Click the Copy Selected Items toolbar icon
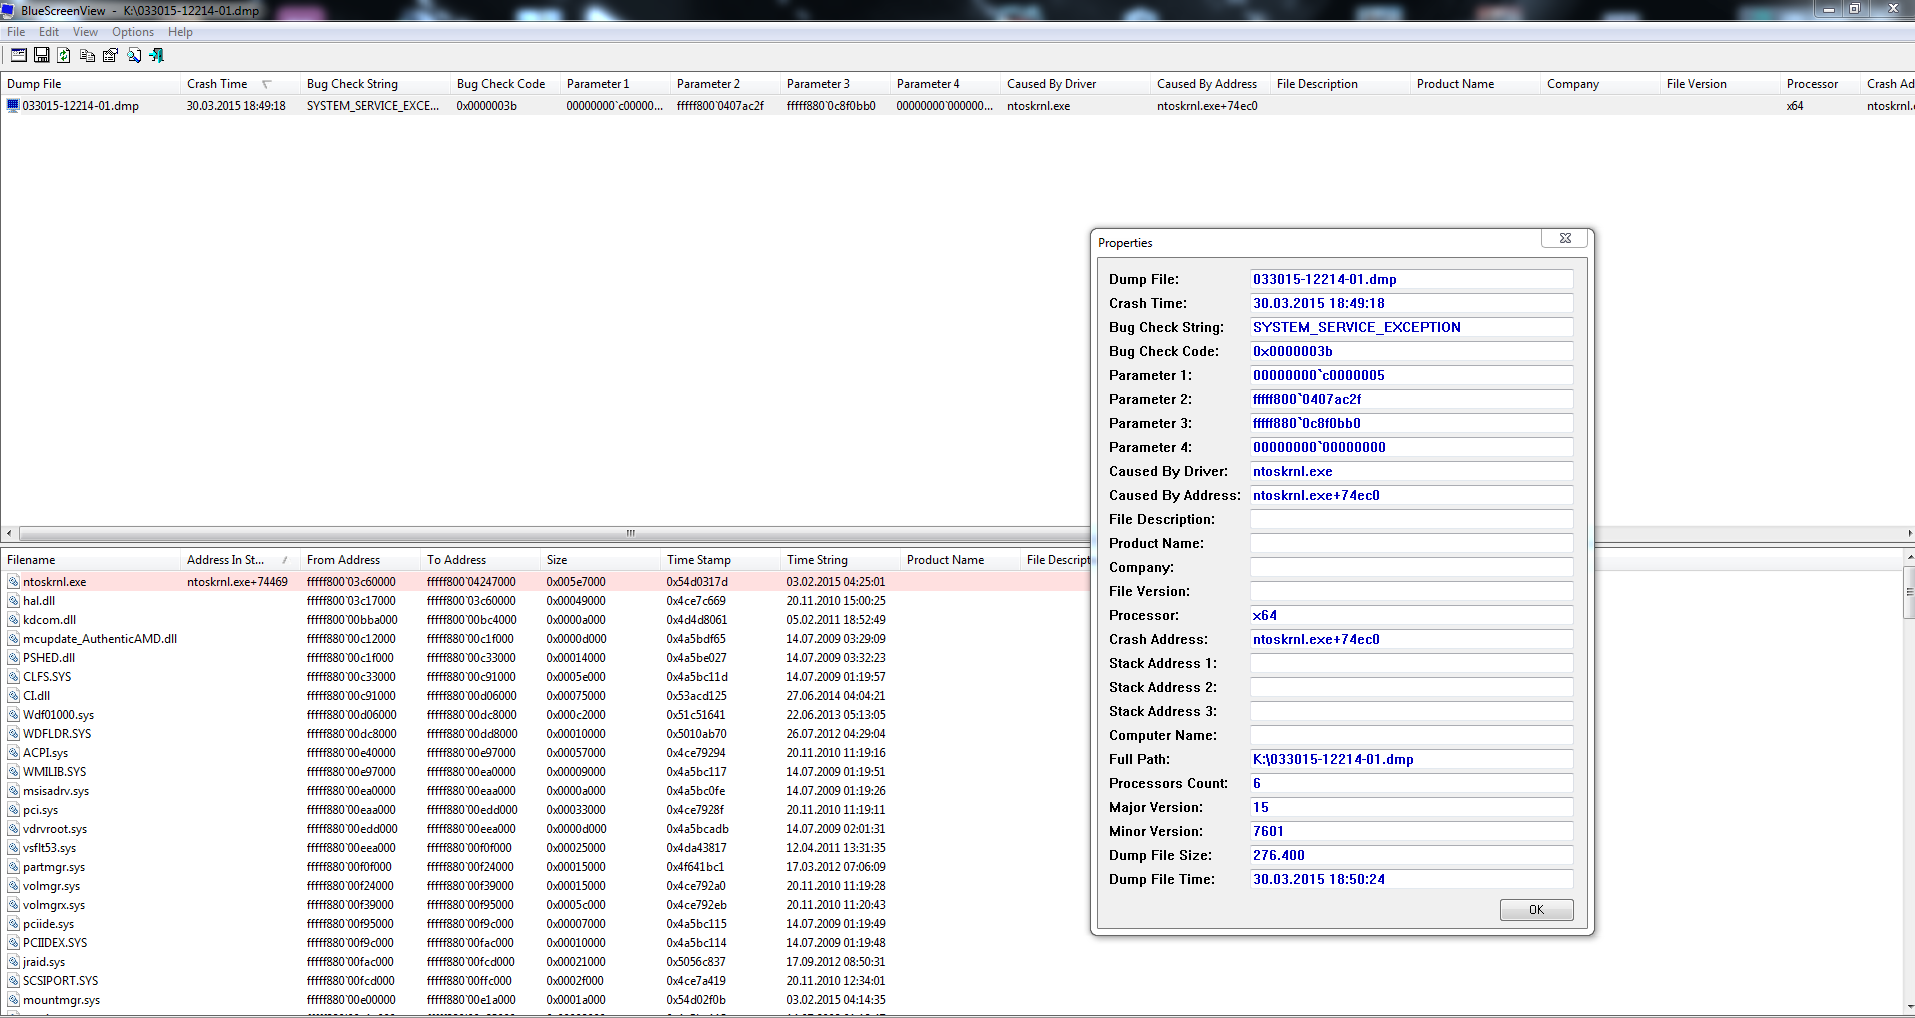 (x=88, y=56)
